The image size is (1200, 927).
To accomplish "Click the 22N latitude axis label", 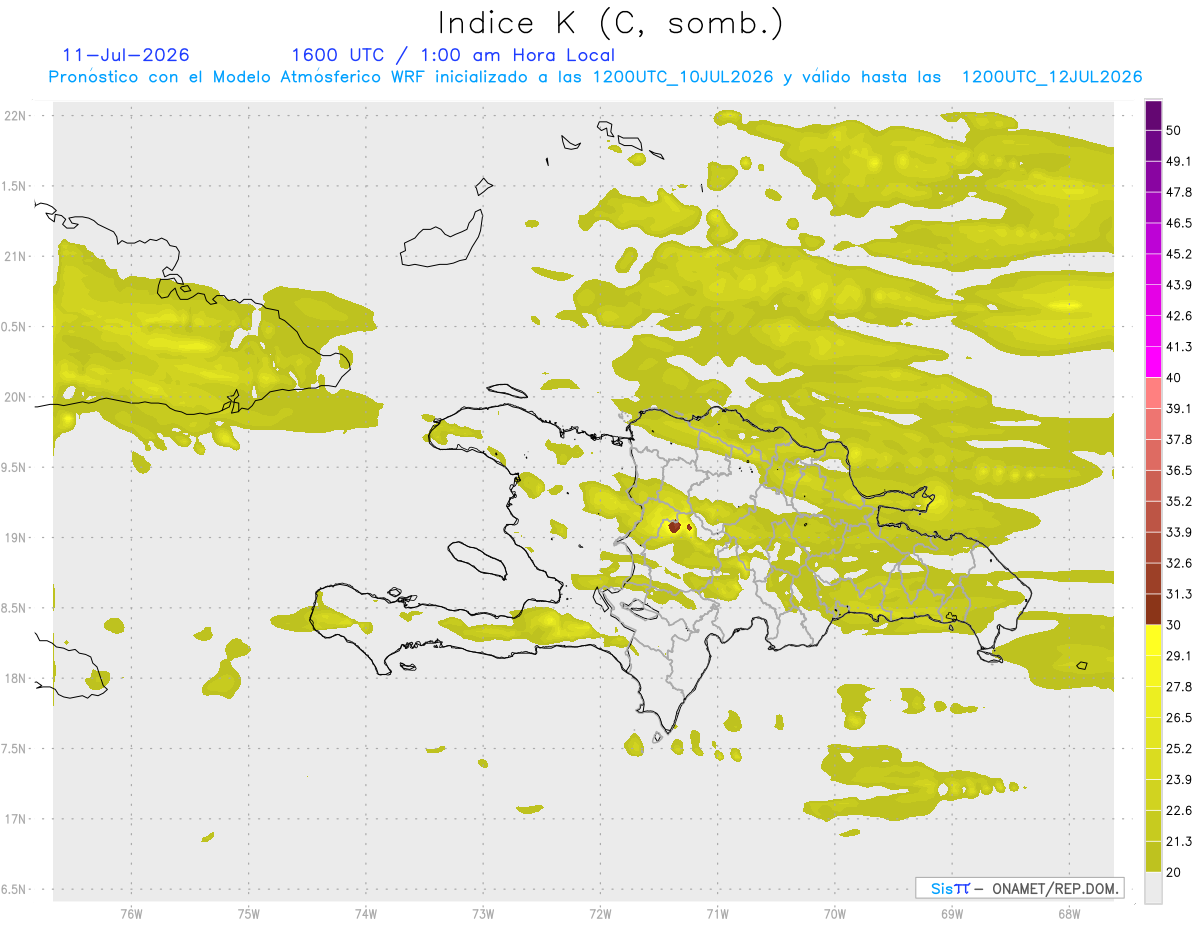I will click(x=16, y=116).
